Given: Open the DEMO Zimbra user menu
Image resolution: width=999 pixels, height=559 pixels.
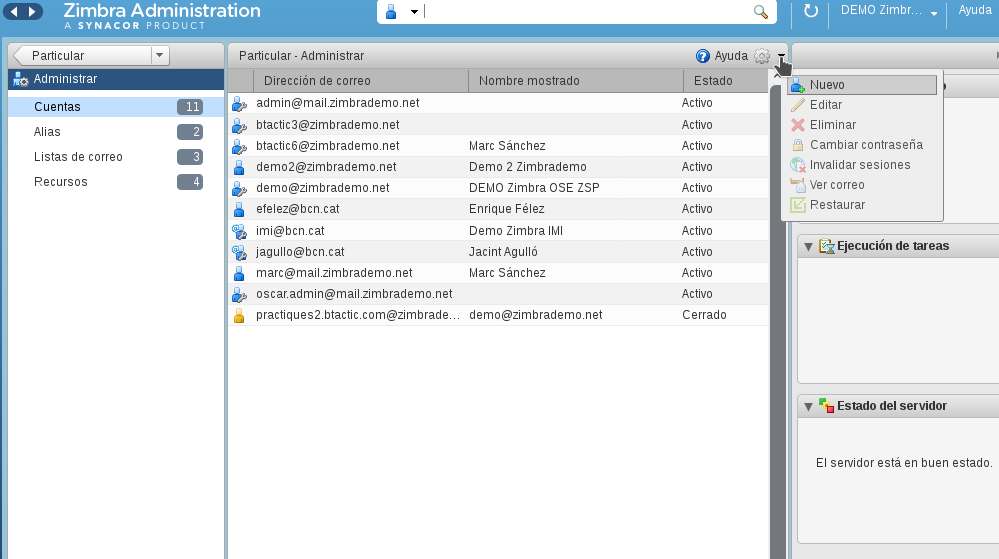Looking at the screenshot, I should tap(888, 11).
